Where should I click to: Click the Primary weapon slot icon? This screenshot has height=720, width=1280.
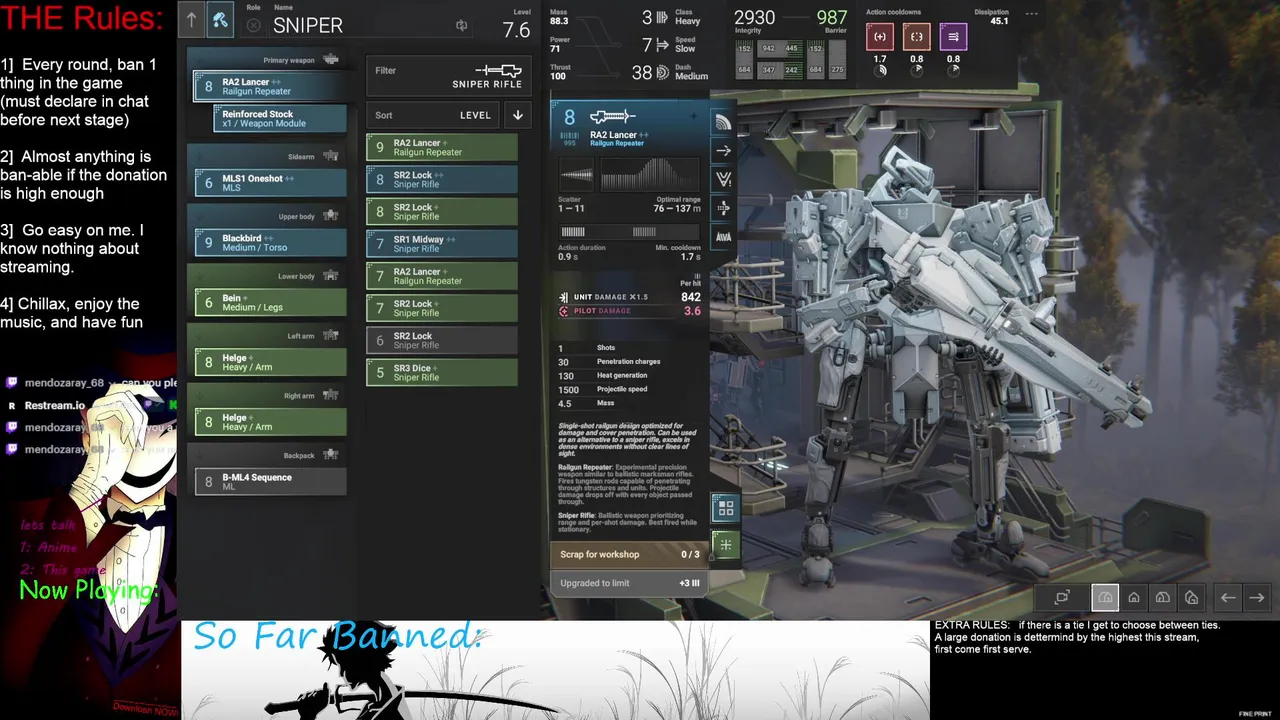coord(331,60)
